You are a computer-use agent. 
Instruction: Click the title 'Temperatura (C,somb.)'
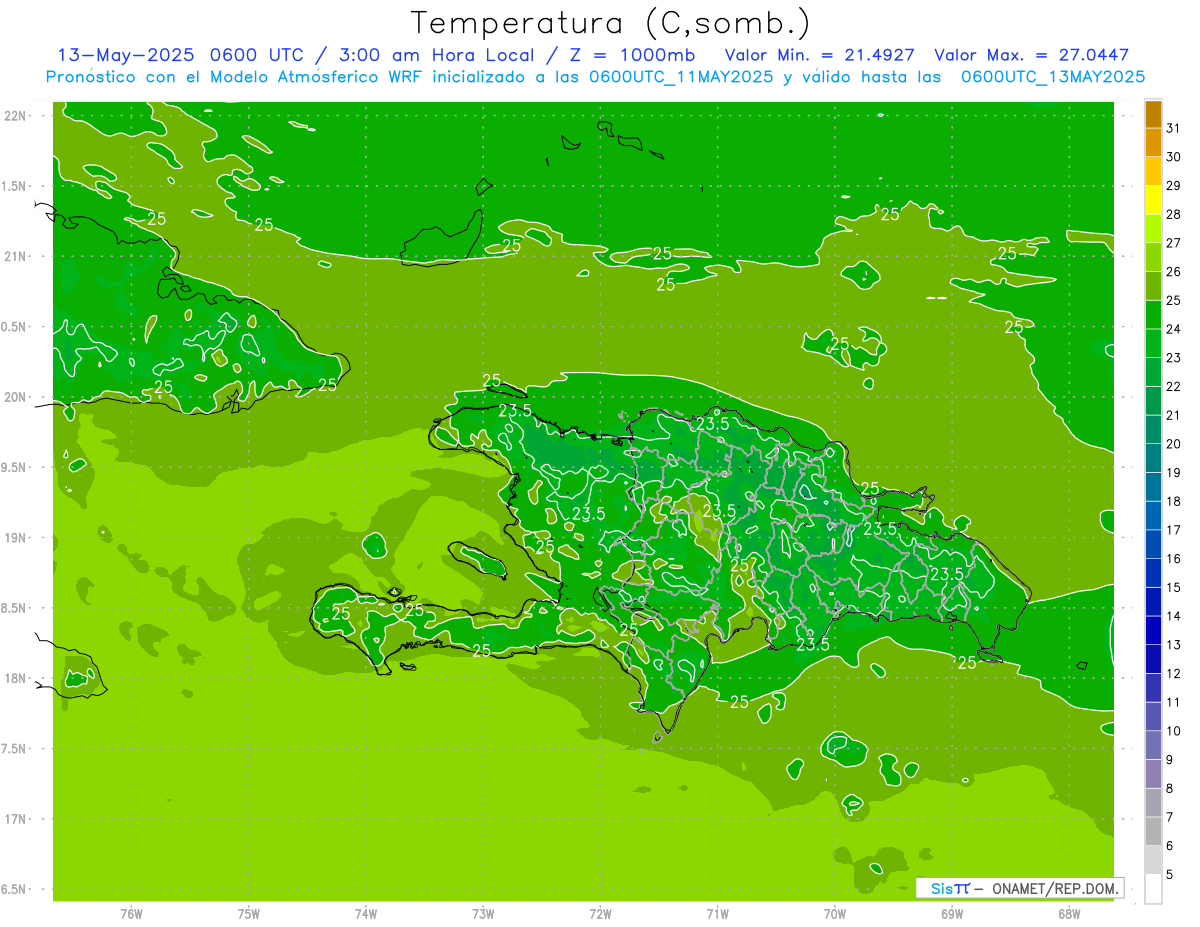611,23
